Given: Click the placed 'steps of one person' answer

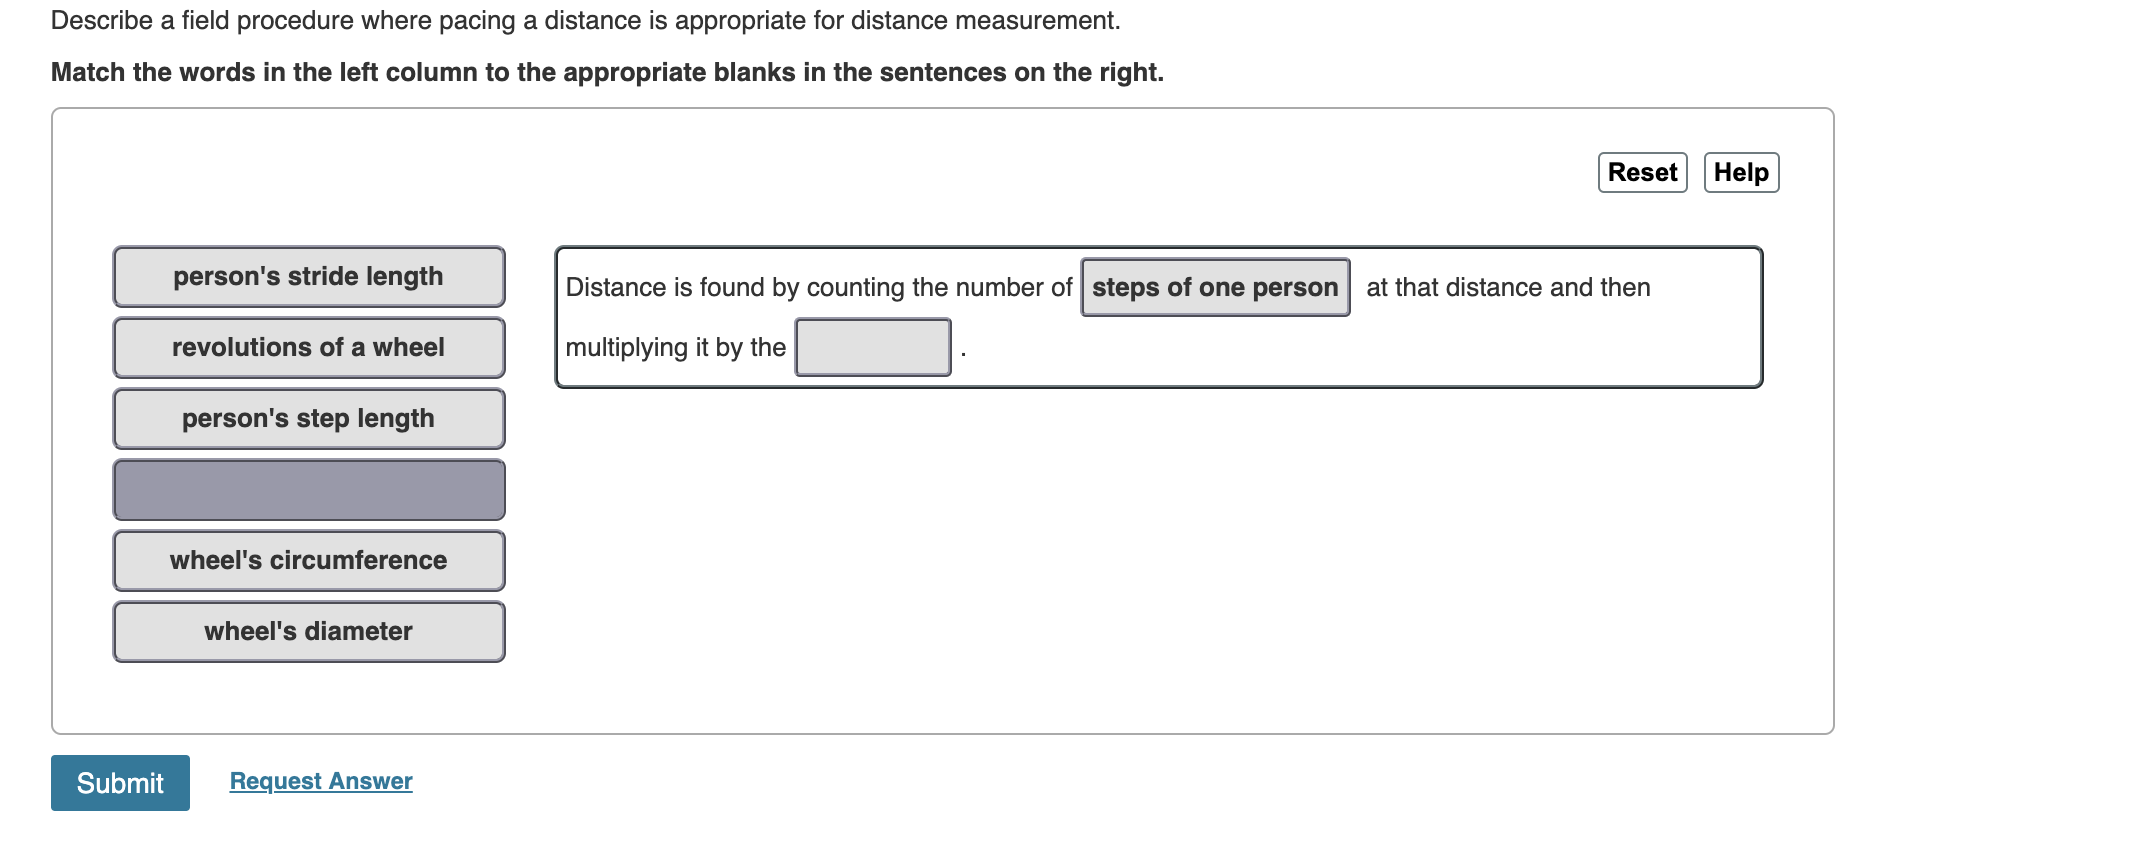Looking at the screenshot, I should coord(1214,287).
